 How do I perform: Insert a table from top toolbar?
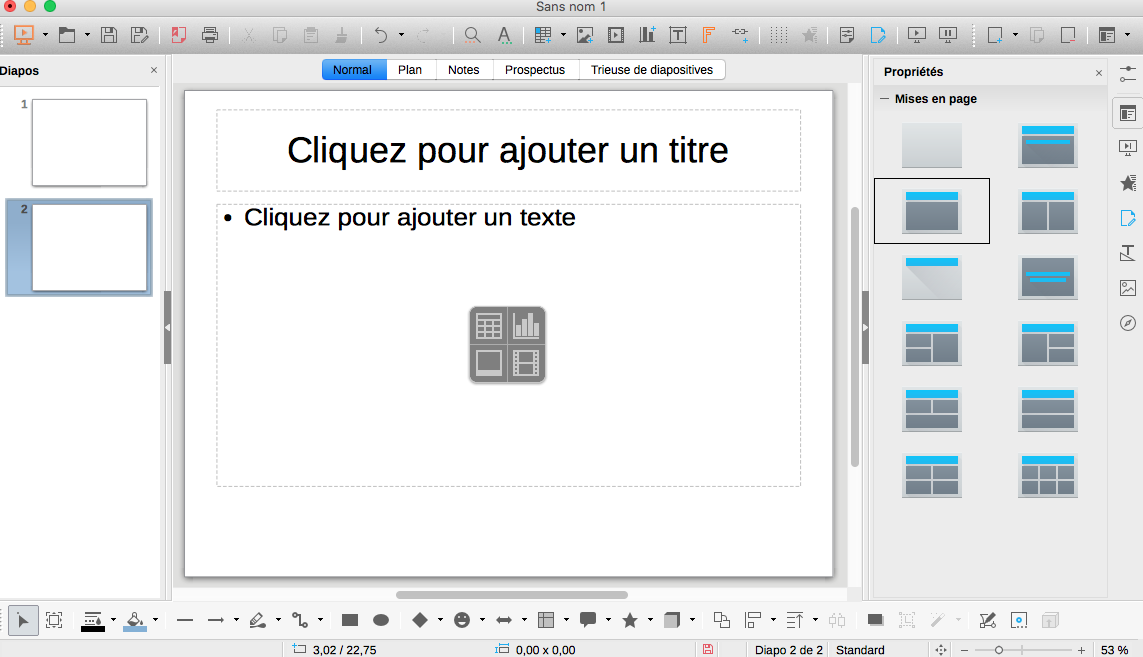coord(542,34)
